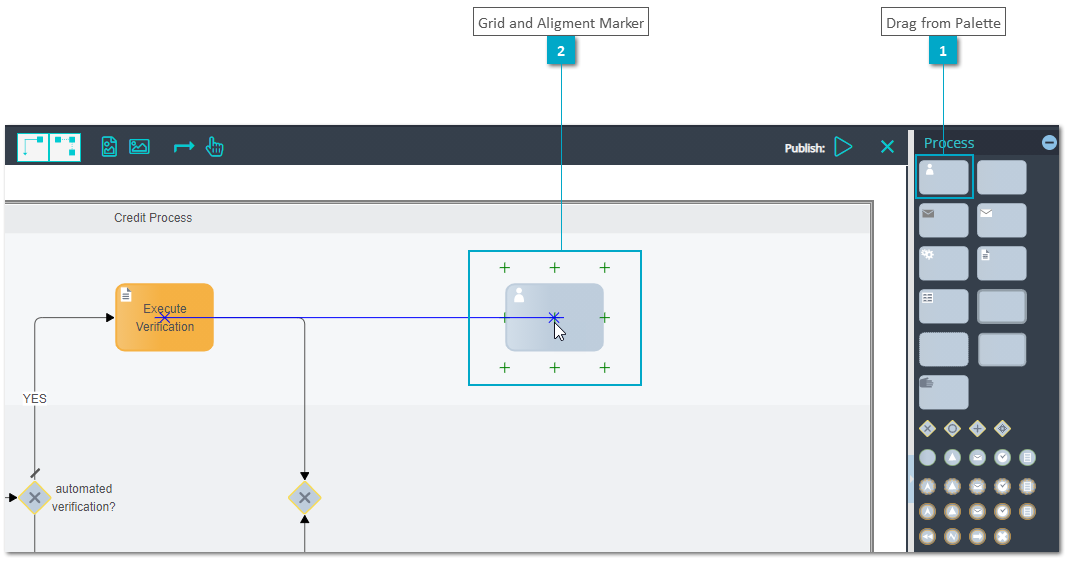Pick the event-based gateway in palette
This screenshot has height=561, width=1068.
1002,428
